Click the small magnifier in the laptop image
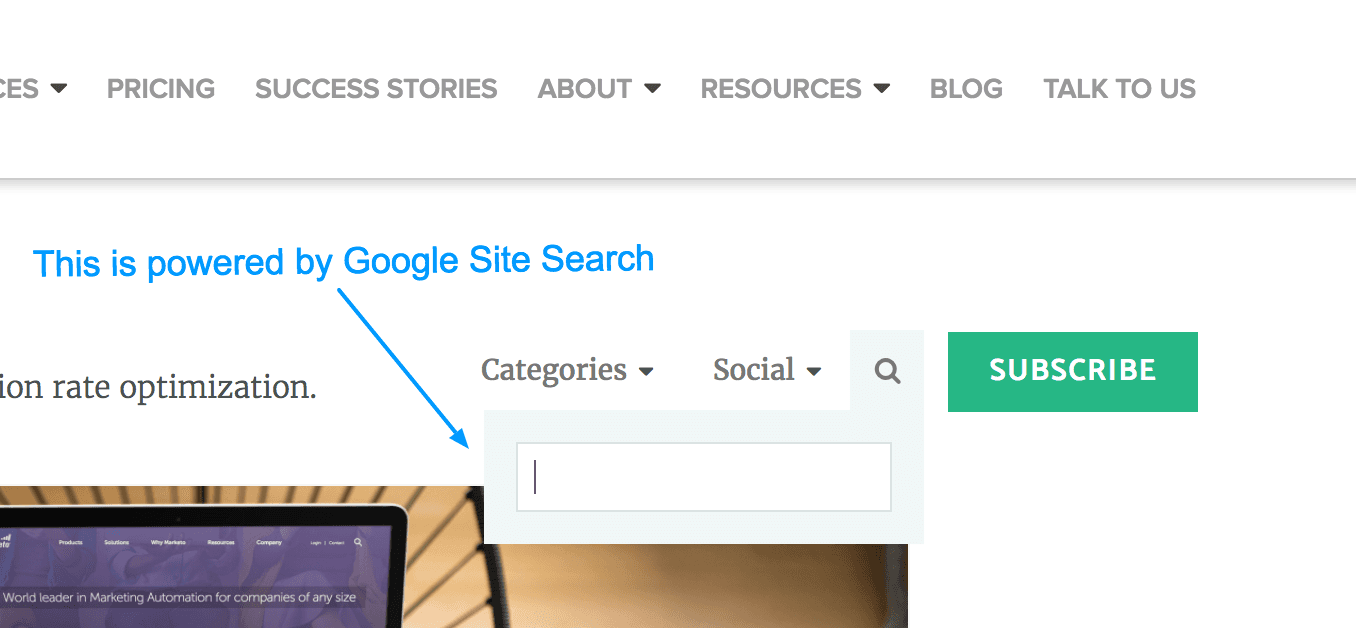 pyautogui.click(x=359, y=543)
